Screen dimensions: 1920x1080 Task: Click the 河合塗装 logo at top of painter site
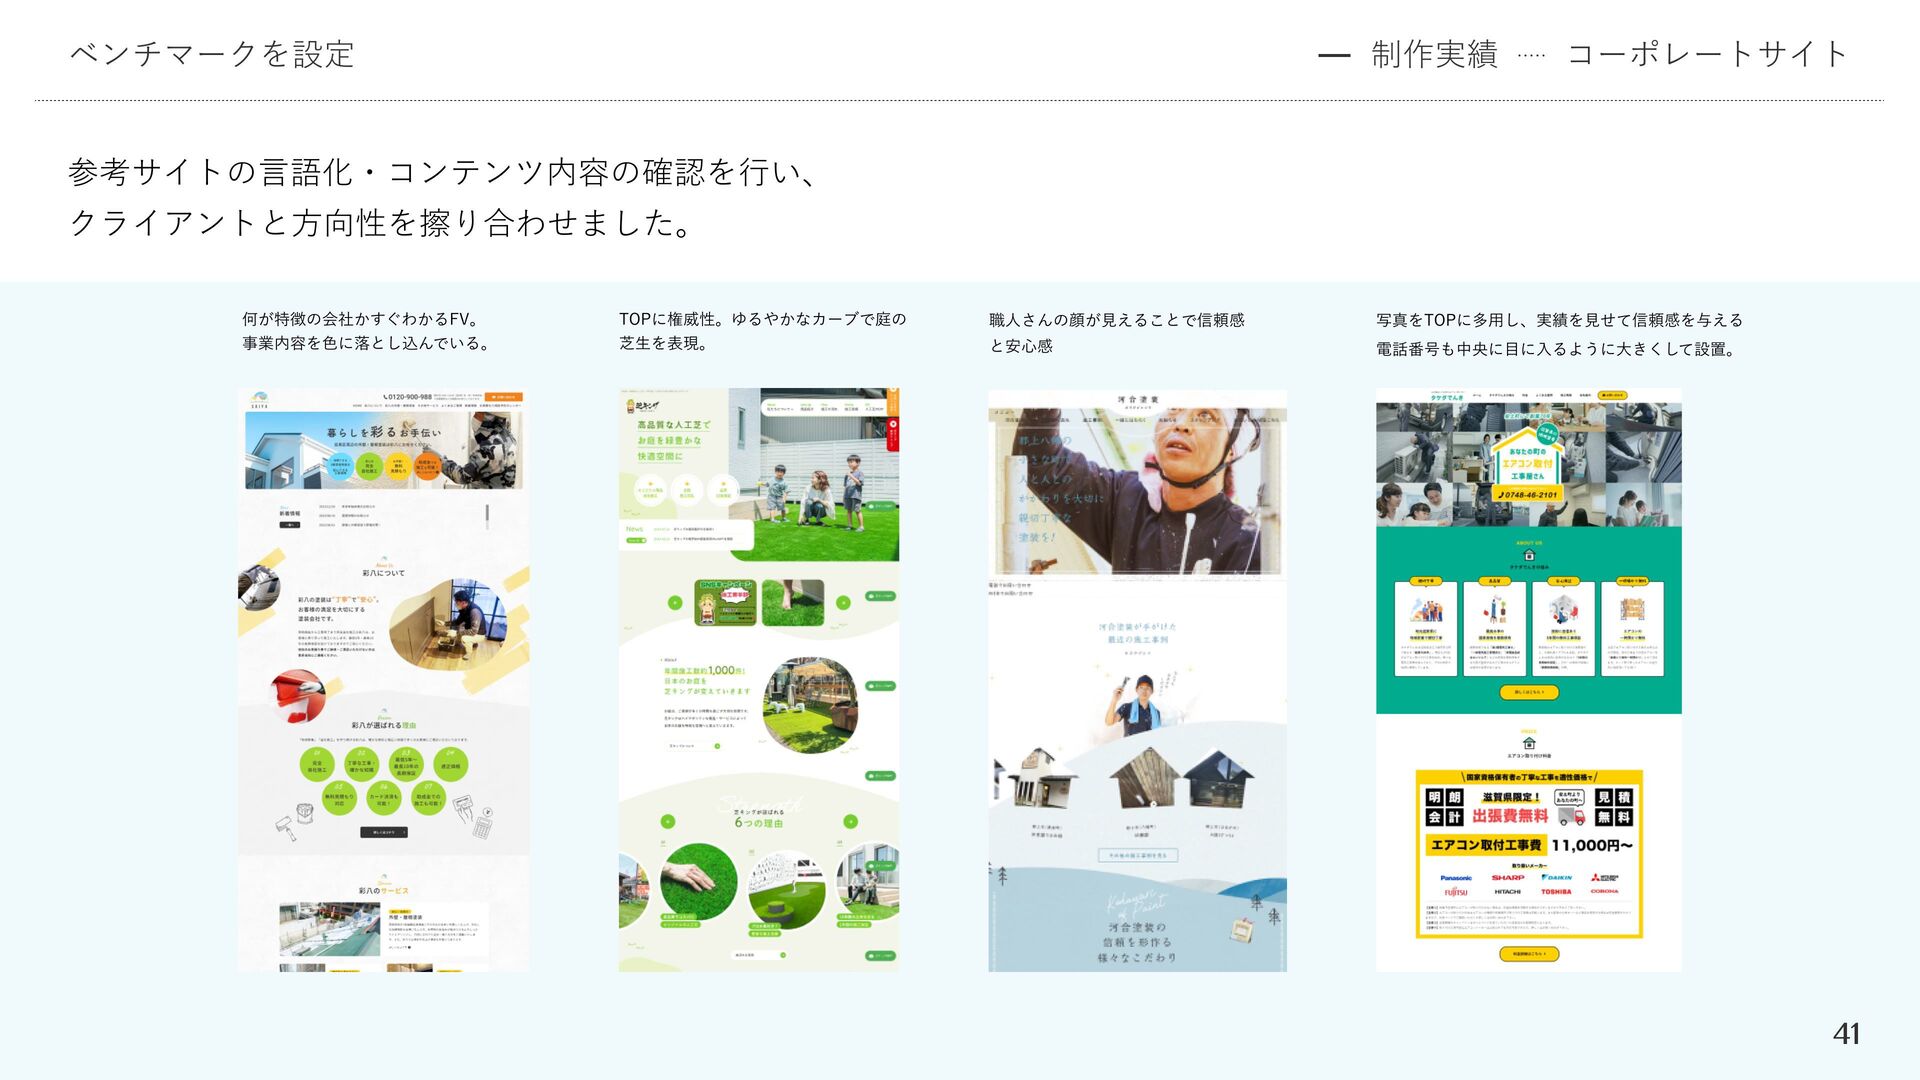pyautogui.click(x=1137, y=401)
